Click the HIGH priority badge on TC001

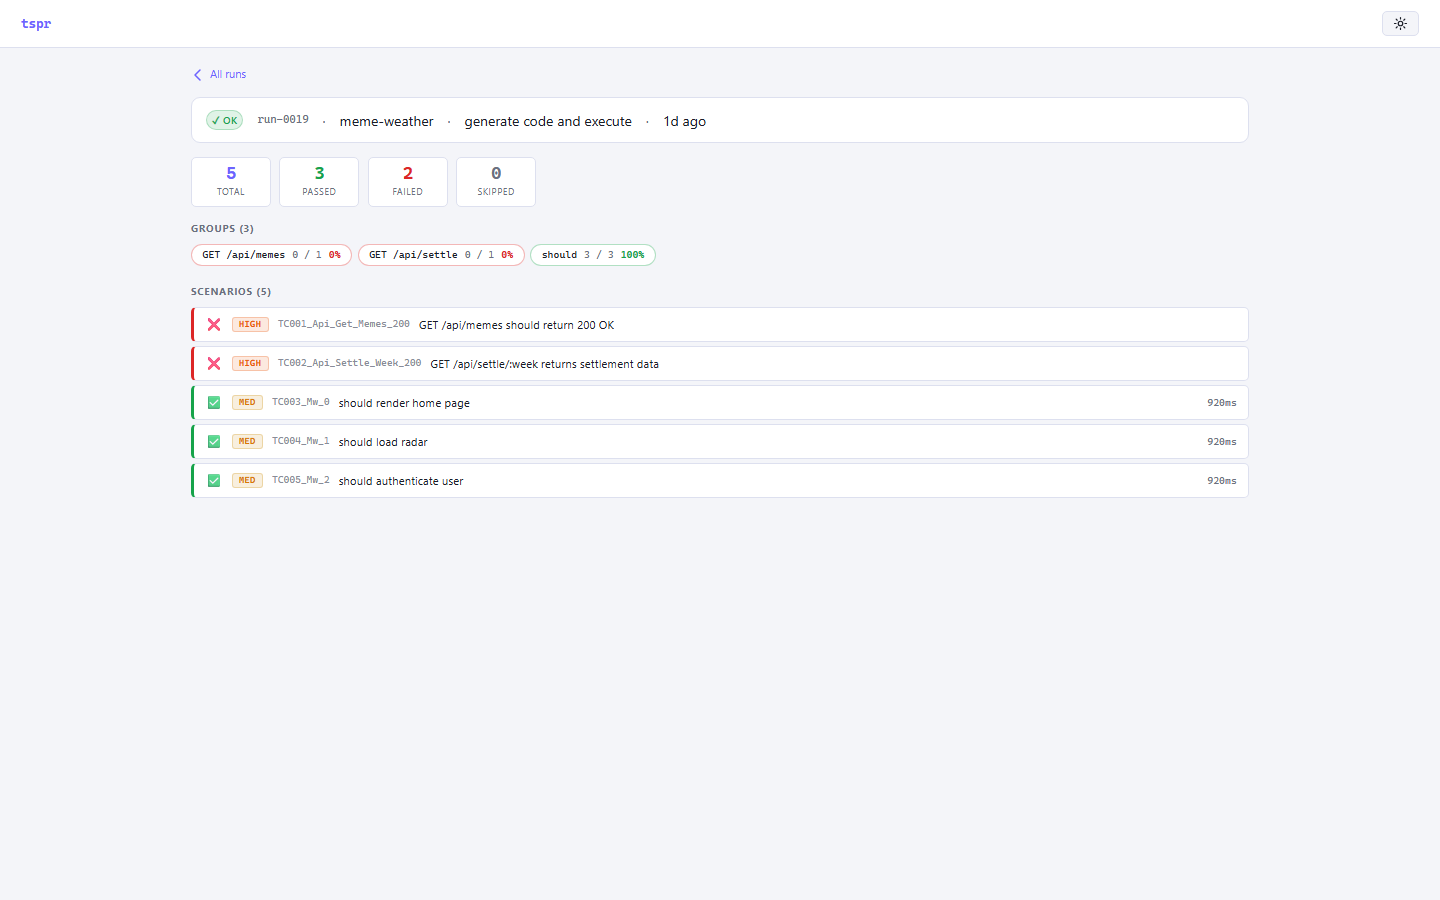point(250,324)
